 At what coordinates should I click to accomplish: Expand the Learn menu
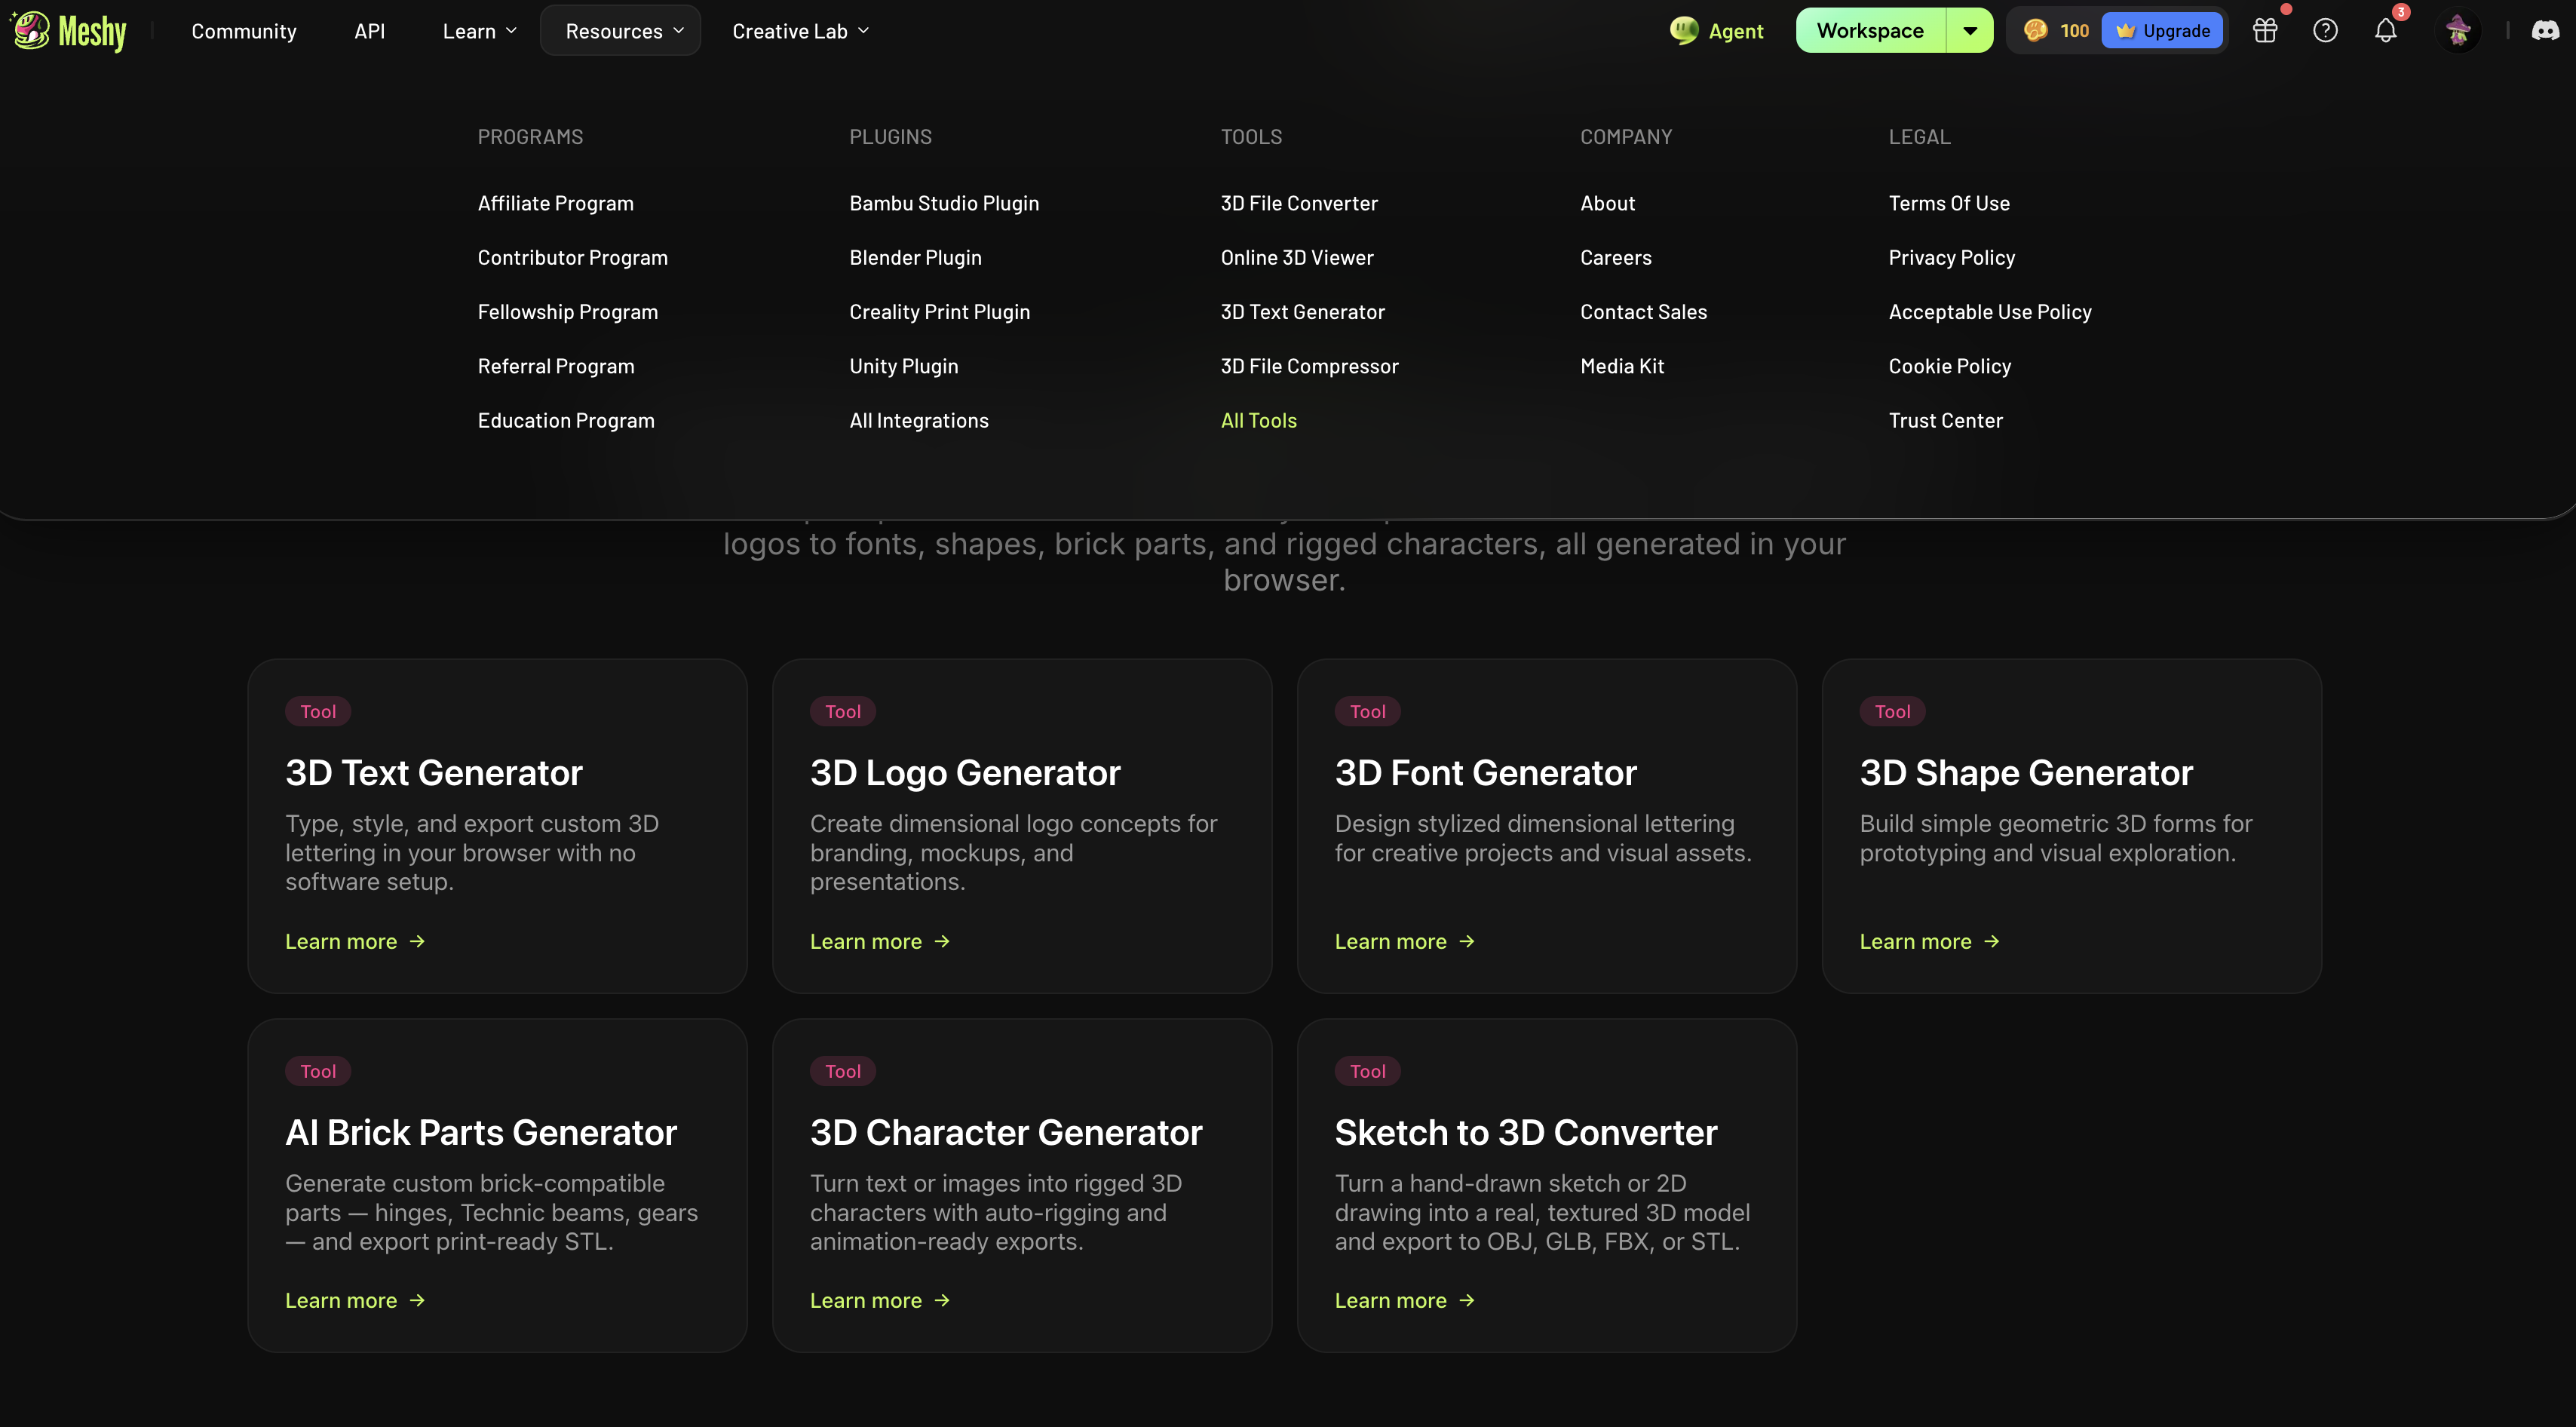[480, 31]
